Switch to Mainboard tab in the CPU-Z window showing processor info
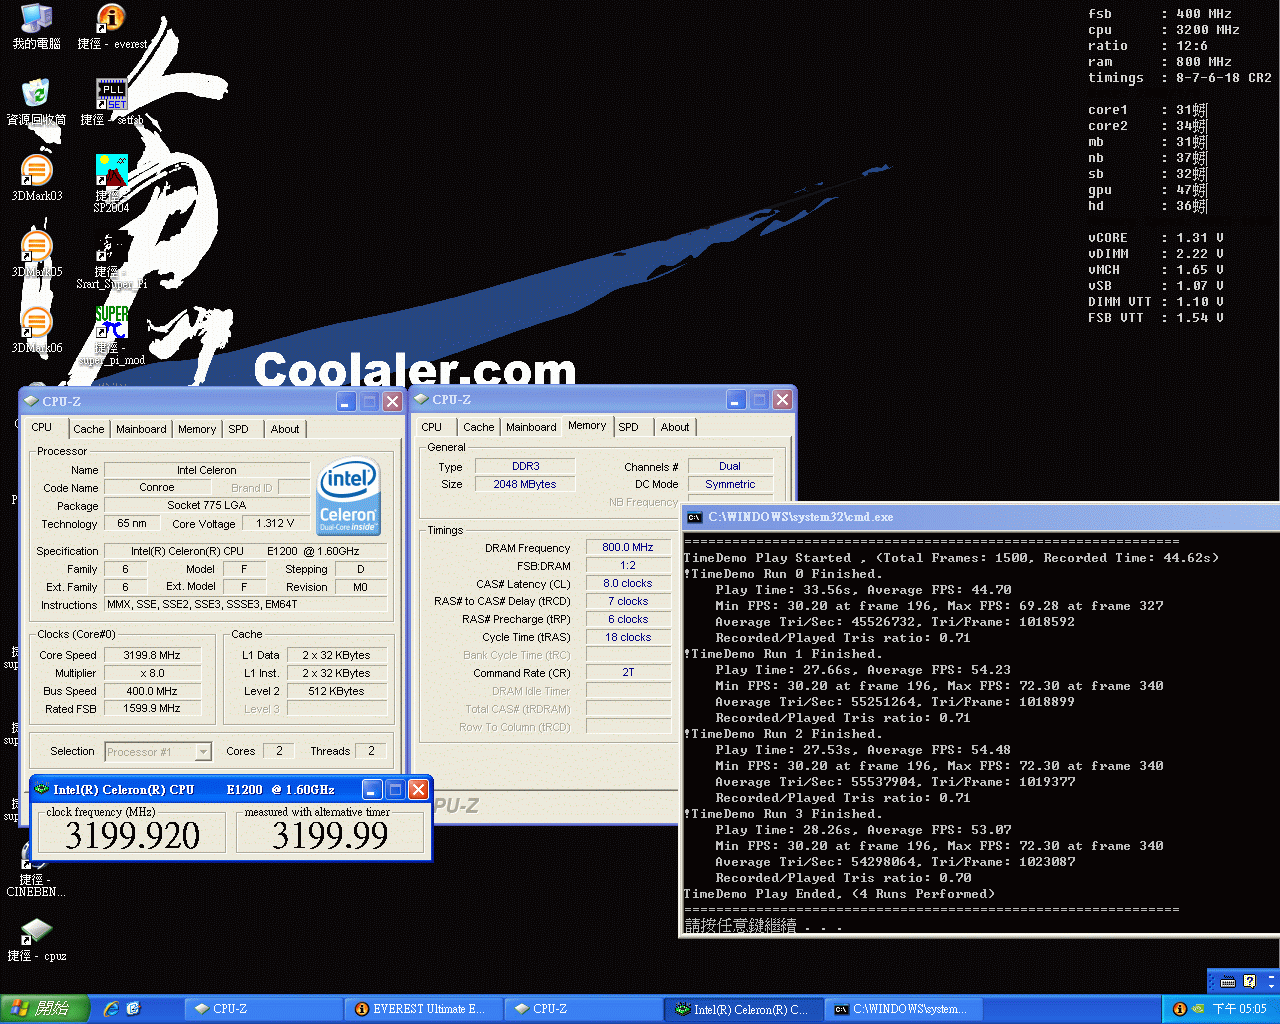This screenshot has height=1024, width=1280. point(141,429)
